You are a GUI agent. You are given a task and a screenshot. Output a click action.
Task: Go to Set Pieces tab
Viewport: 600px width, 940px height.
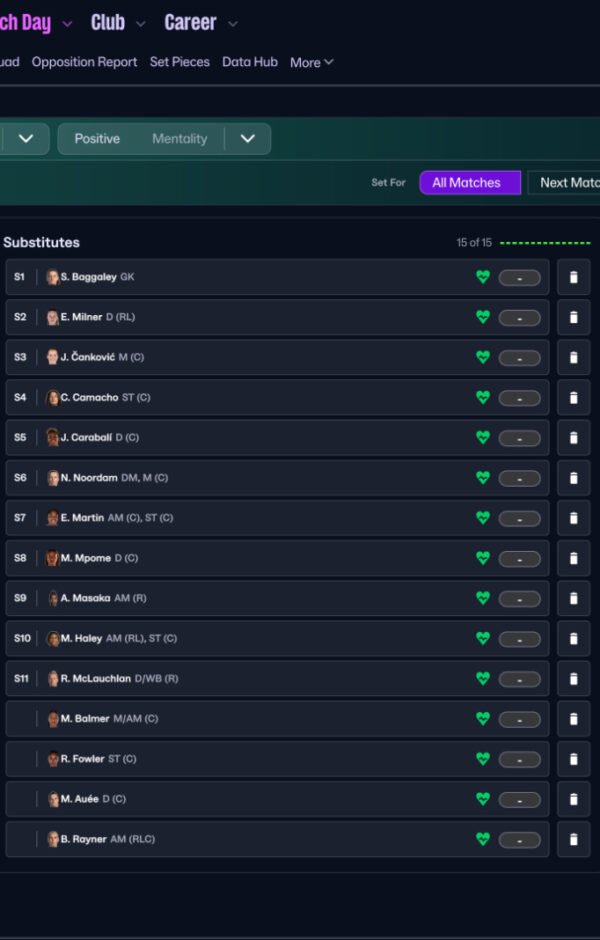[180, 62]
